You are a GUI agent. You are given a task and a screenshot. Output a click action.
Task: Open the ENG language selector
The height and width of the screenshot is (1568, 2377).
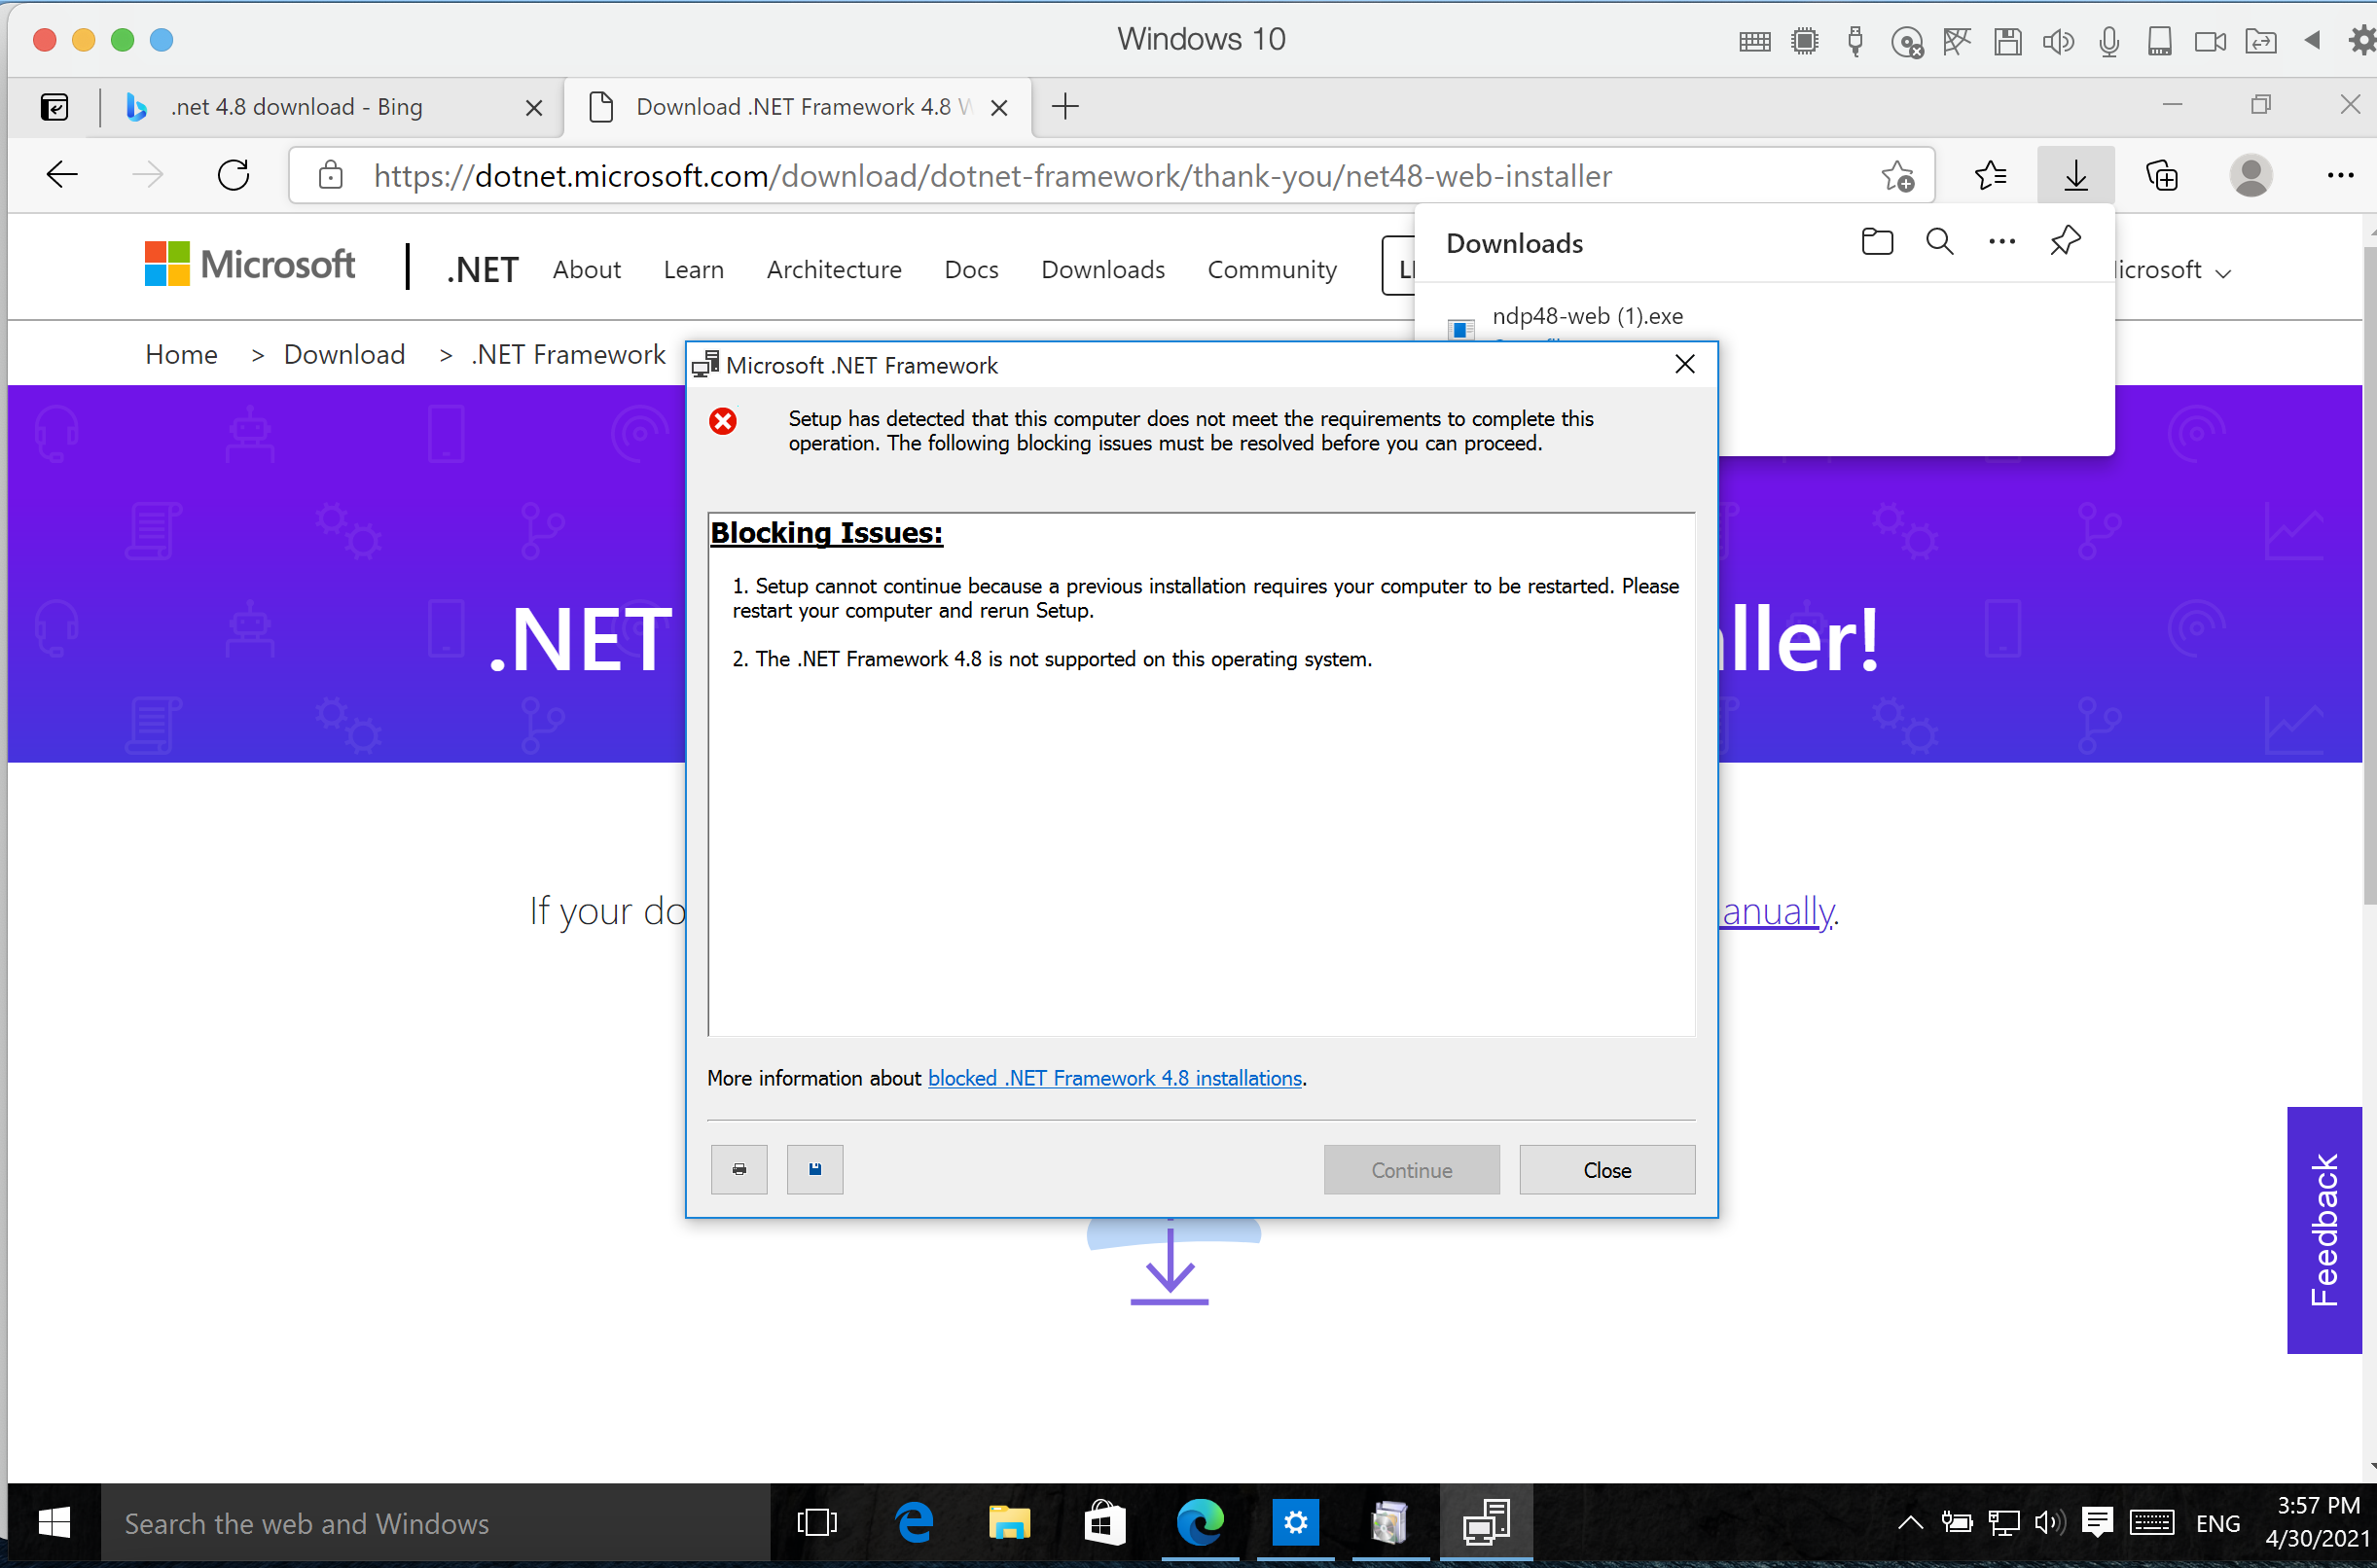(x=2218, y=1522)
